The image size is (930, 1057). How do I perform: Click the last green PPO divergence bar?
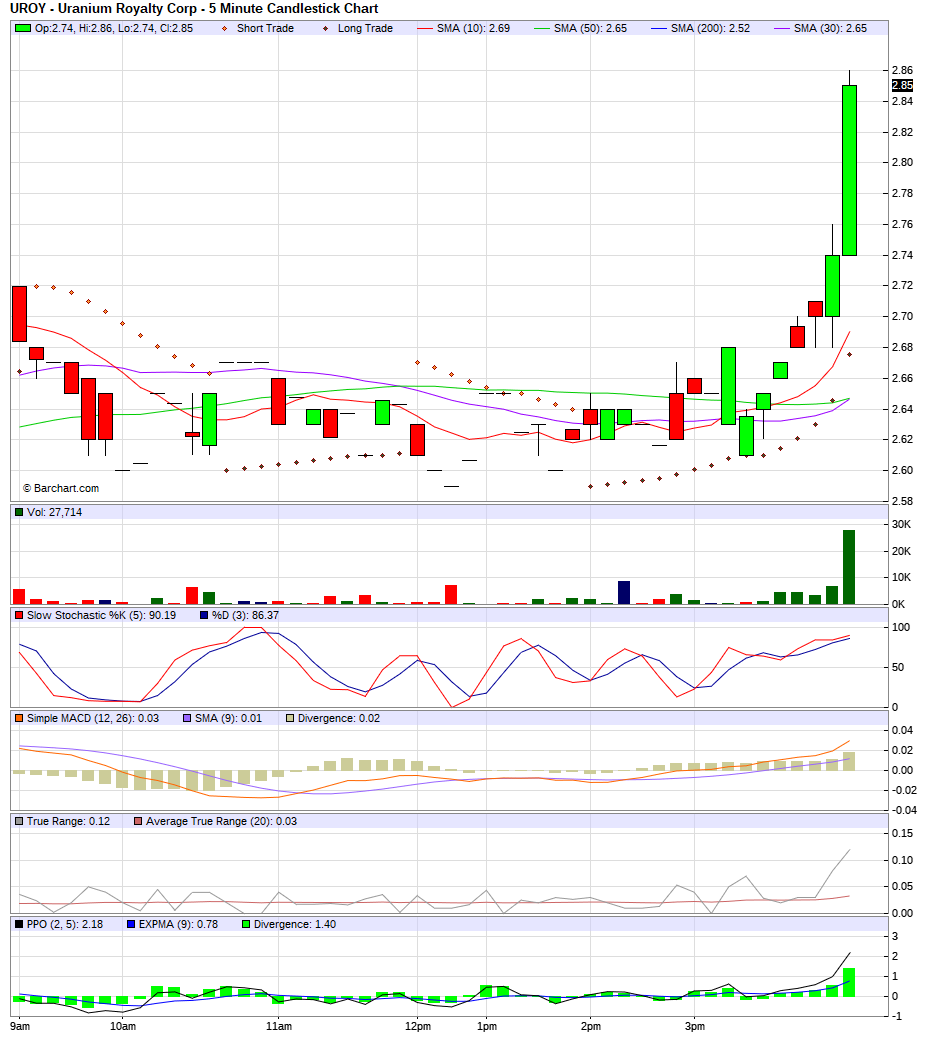849,982
